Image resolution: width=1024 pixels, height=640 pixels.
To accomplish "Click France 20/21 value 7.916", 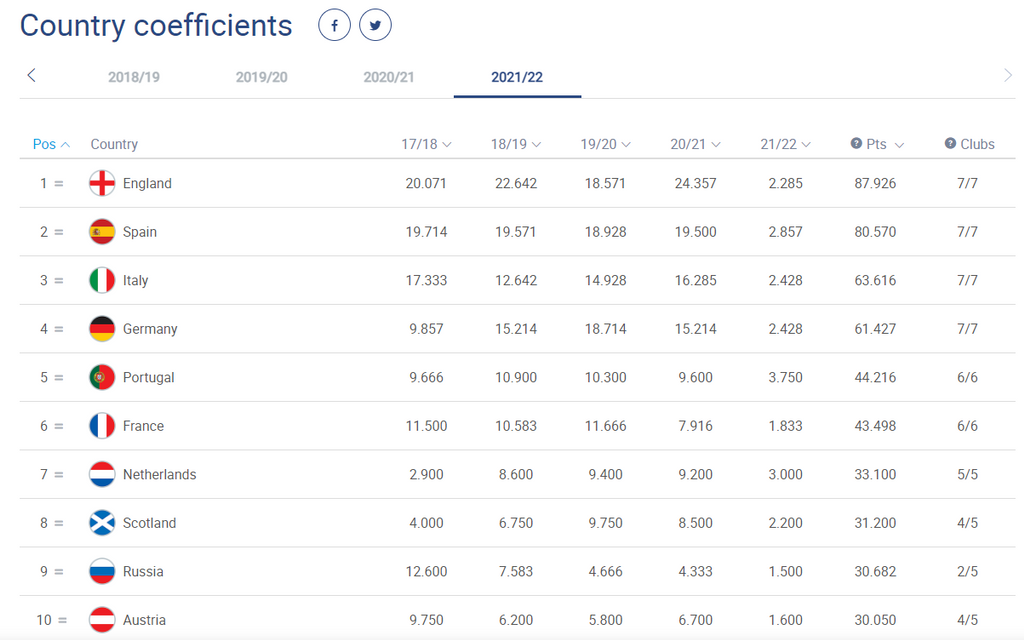I will click(x=696, y=426).
